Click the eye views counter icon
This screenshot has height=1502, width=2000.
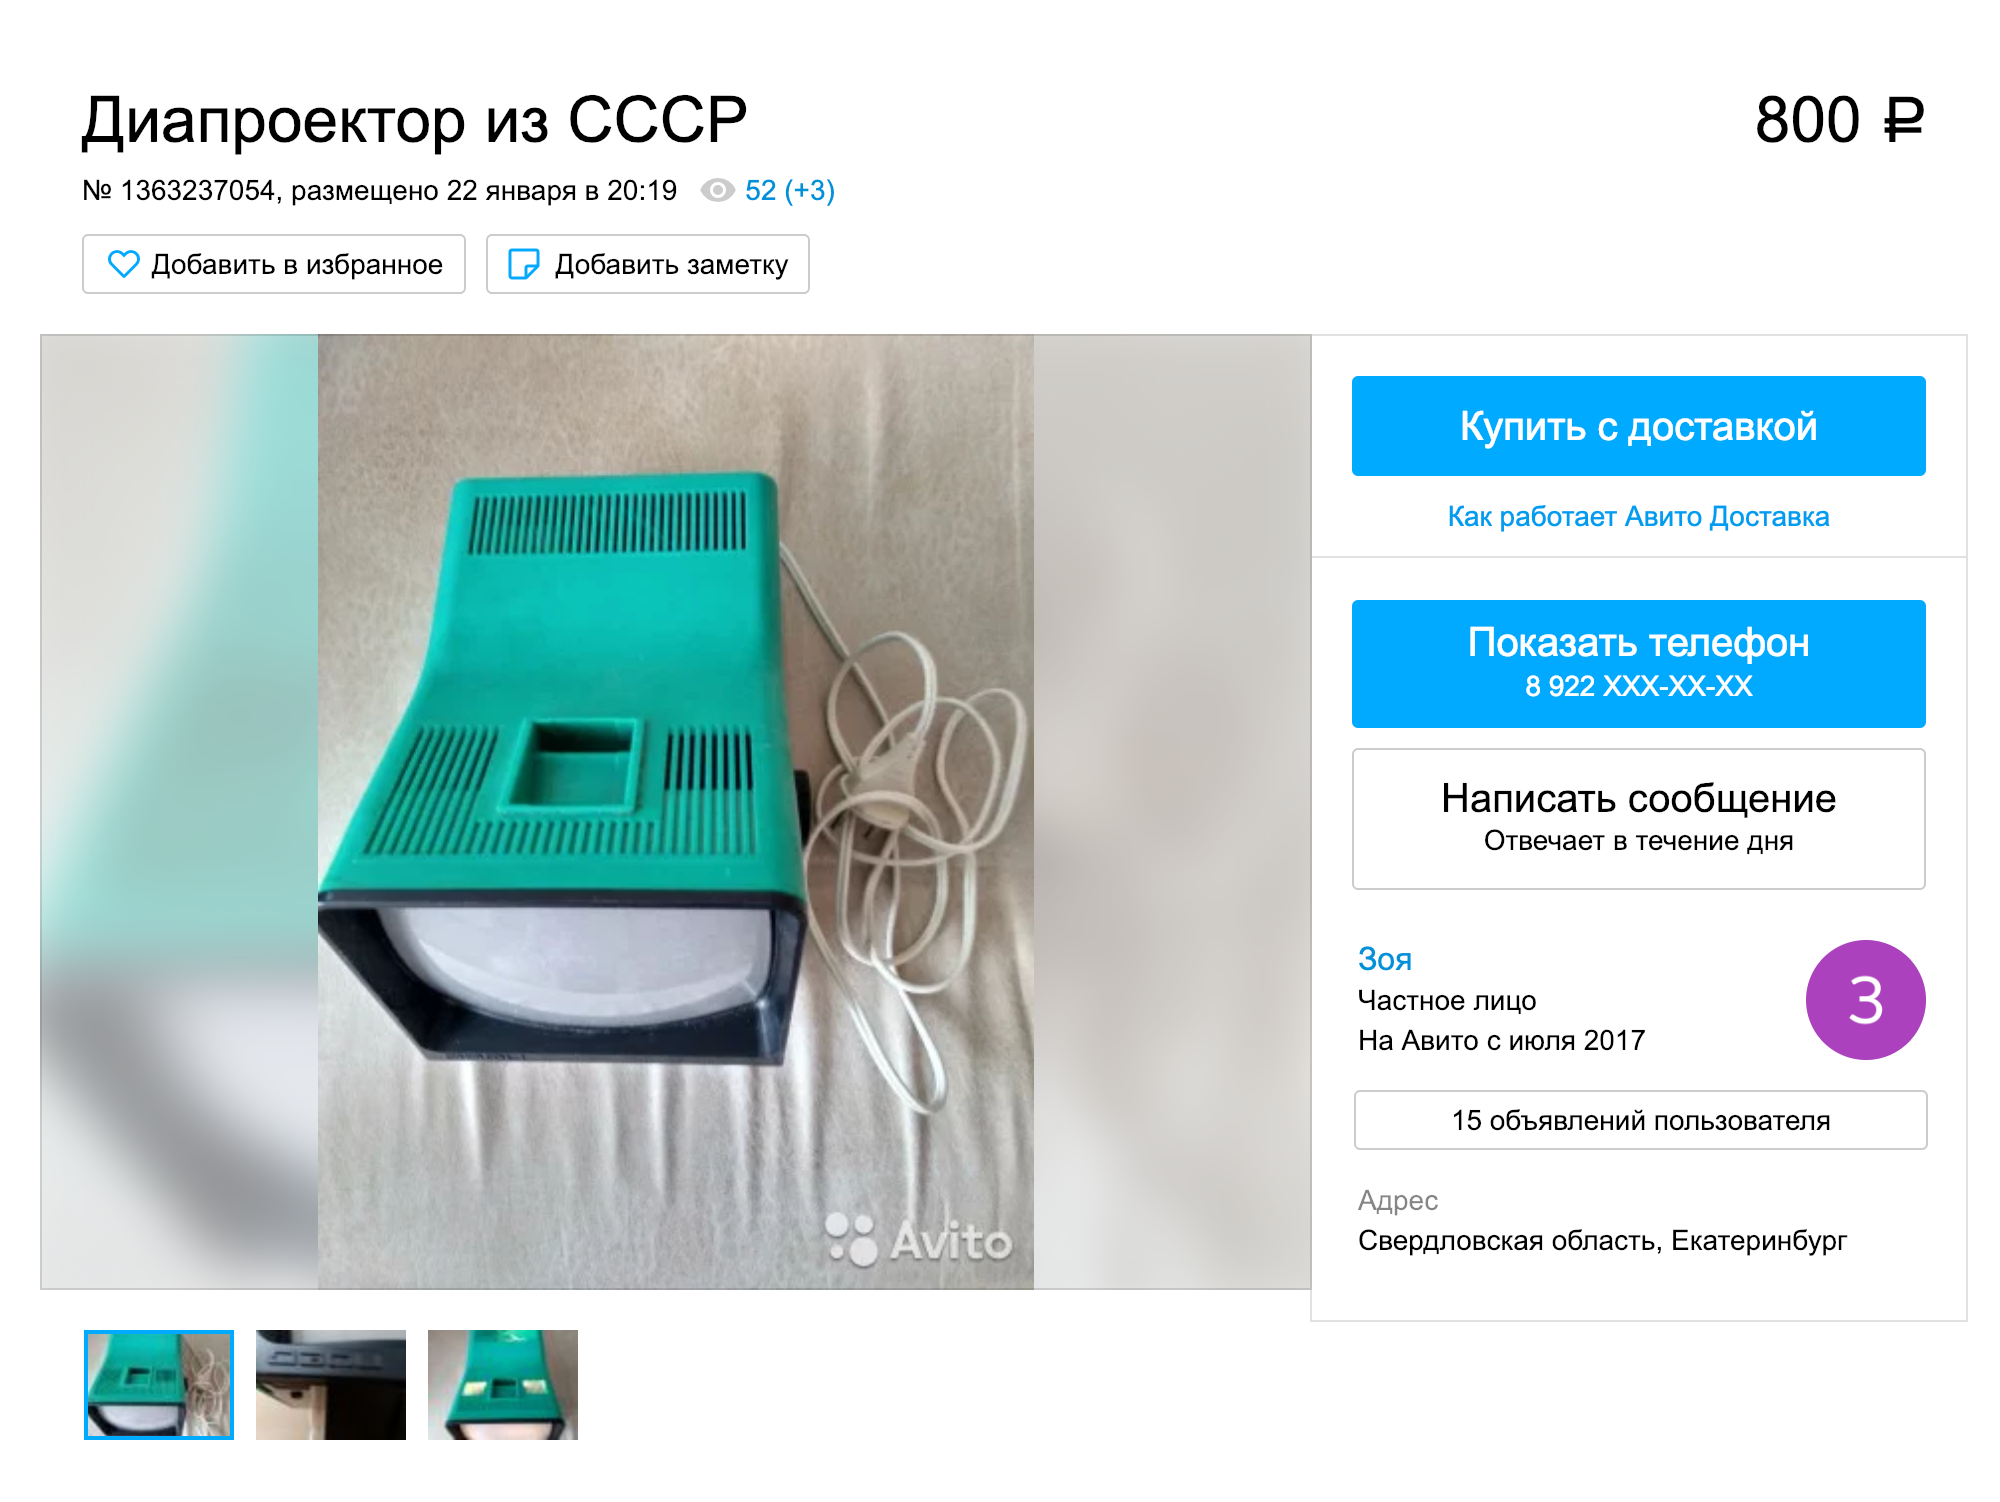point(717,190)
